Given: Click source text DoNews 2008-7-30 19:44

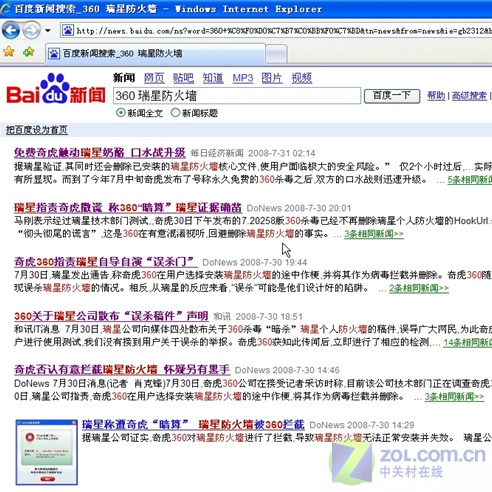Looking at the screenshot, I should click(x=255, y=262).
